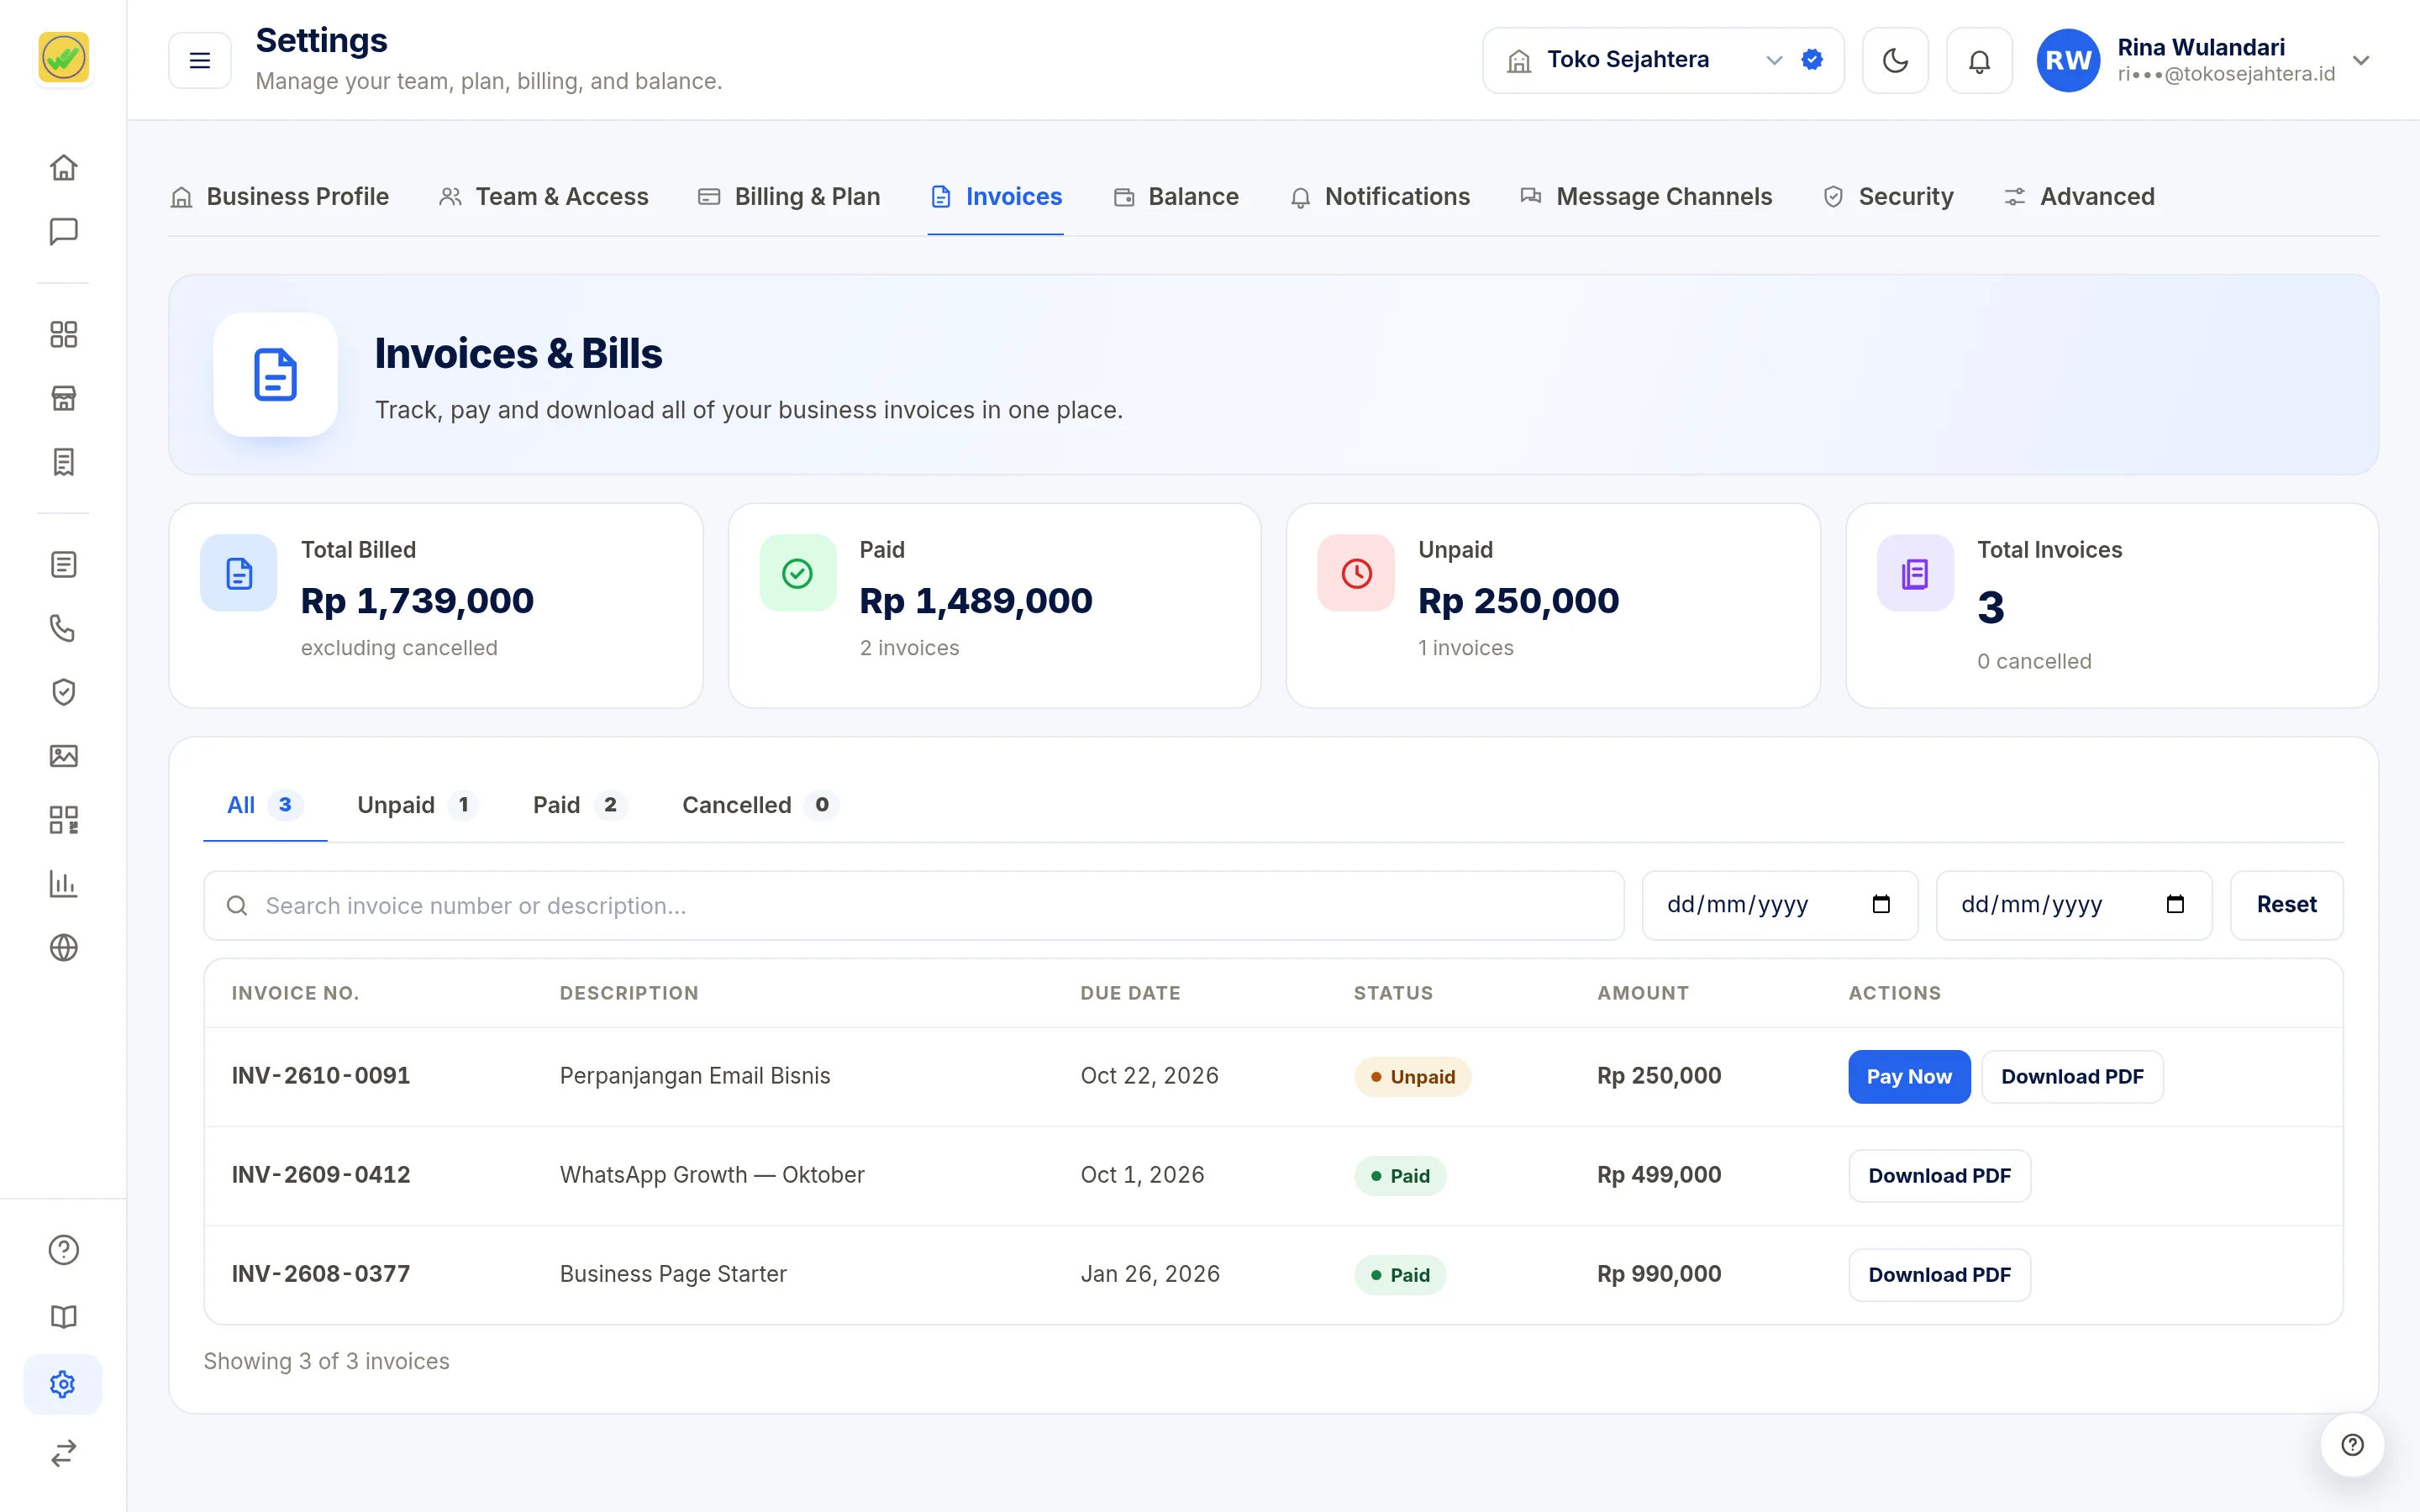Click the first dd/mm/yyyy date field
Viewport: 2420px width, 1512px height.
click(x=1780, y=905)
